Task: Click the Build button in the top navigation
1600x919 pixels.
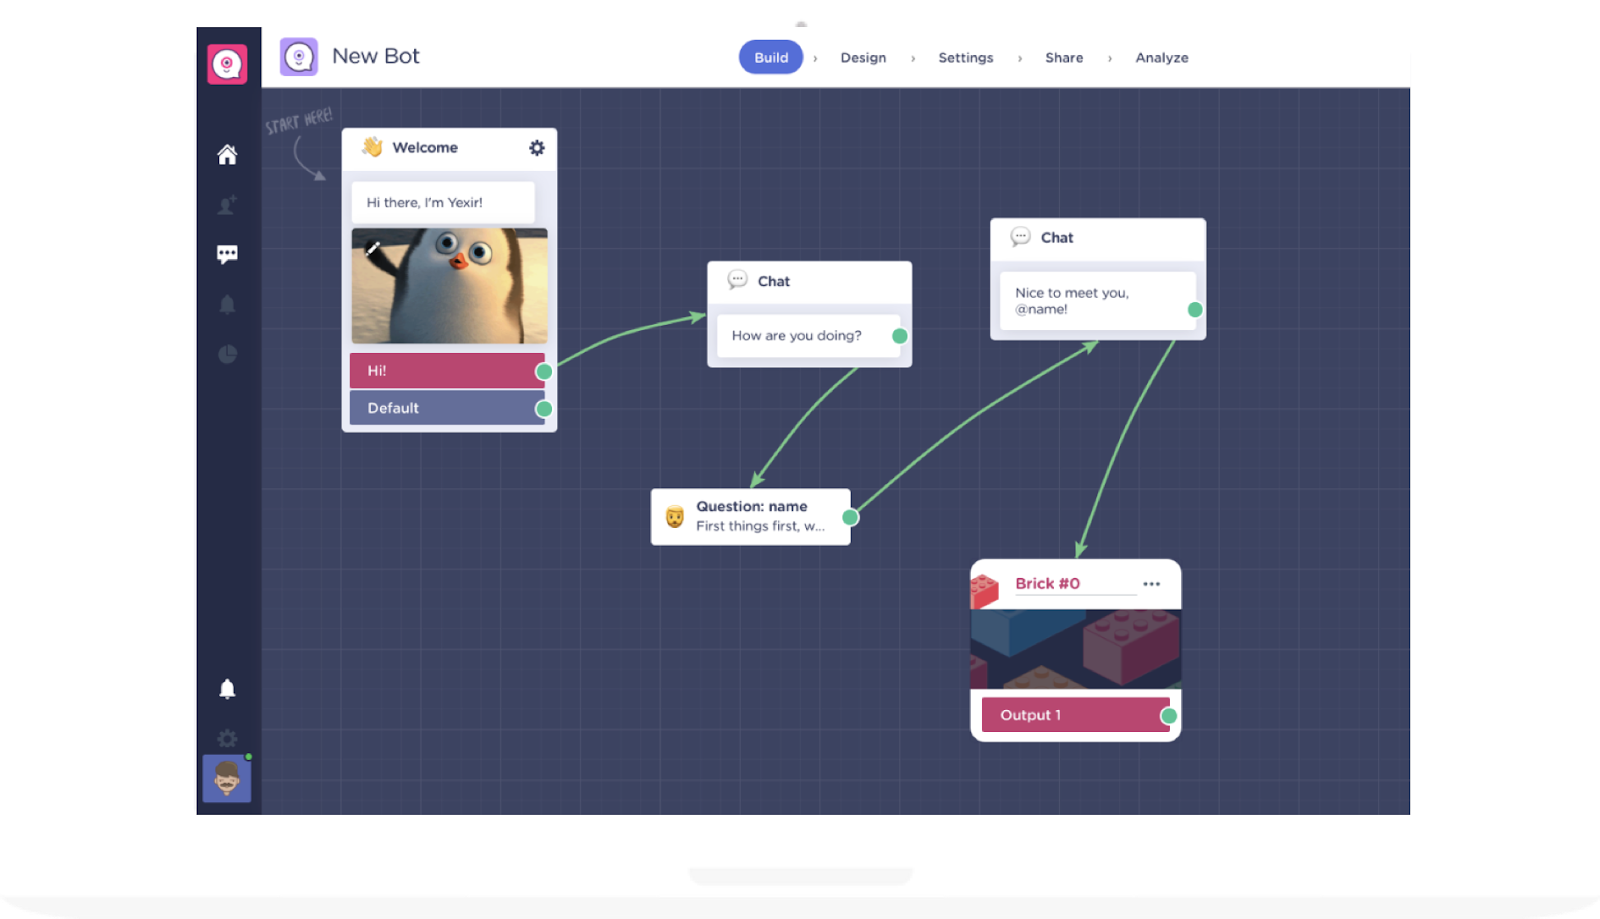Action: coord(770,57)
